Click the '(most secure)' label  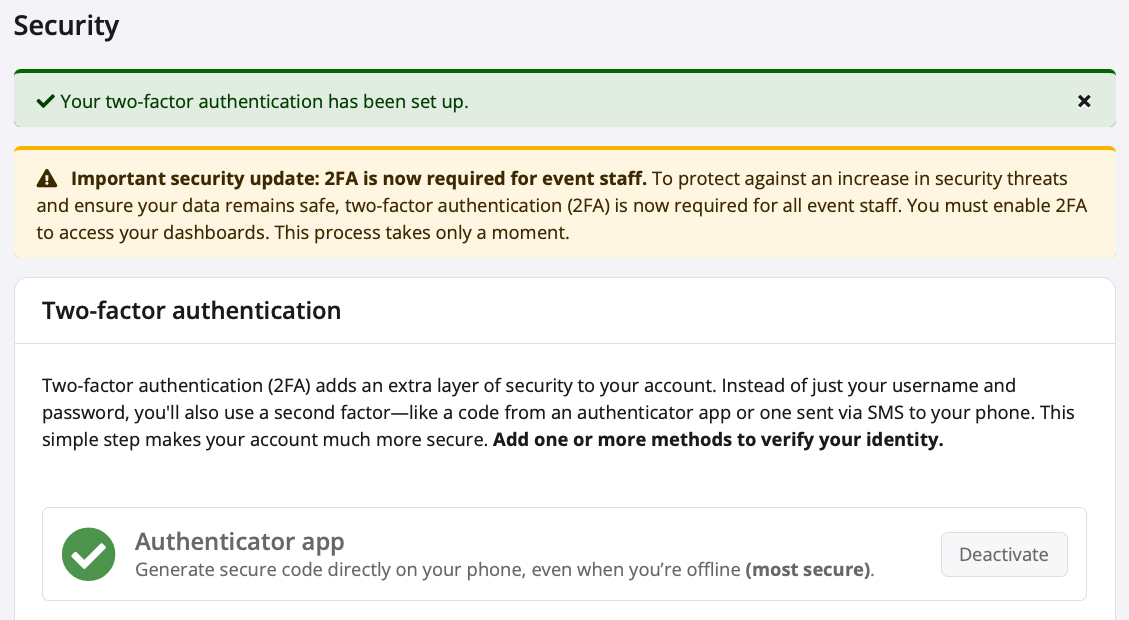pos(808,570)
